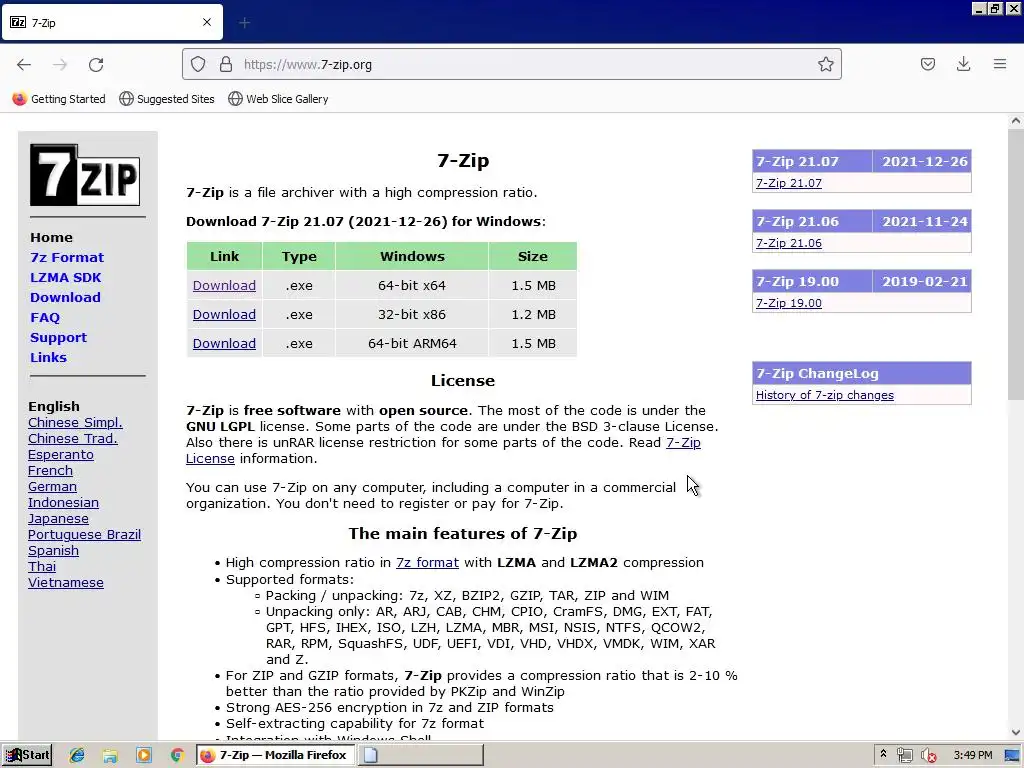Switch language to Esperanto

[x=61, y=455]
